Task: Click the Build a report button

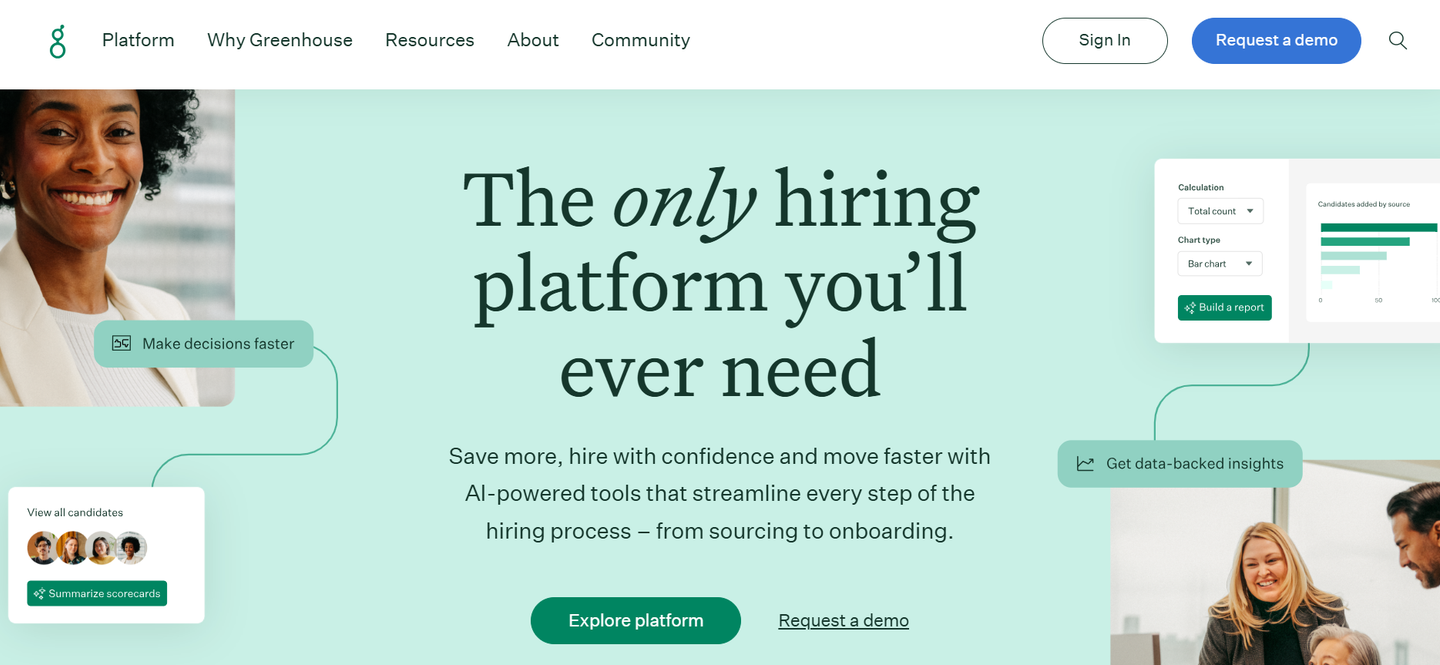Action: (x=1225, y=308)
